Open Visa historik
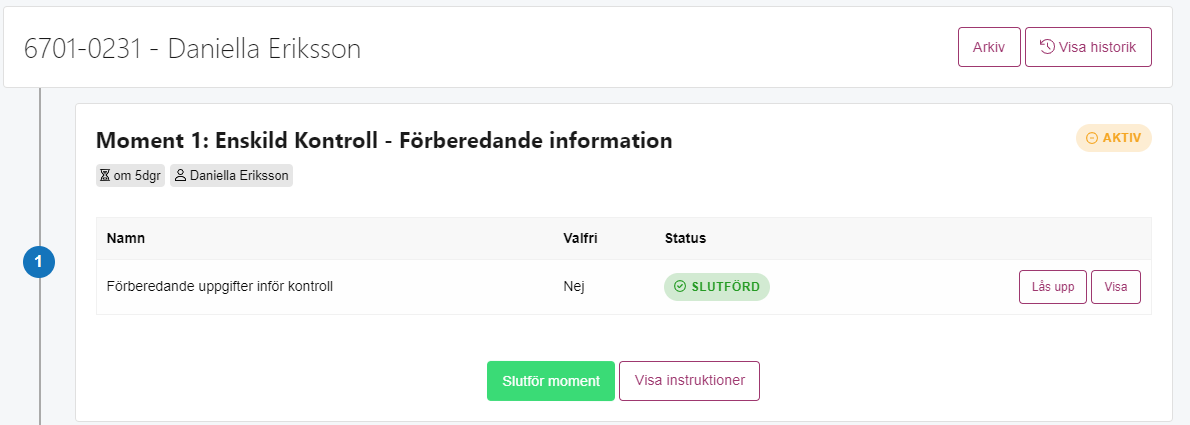Viewport: 1190px width, 425px height. (1088, 47)
